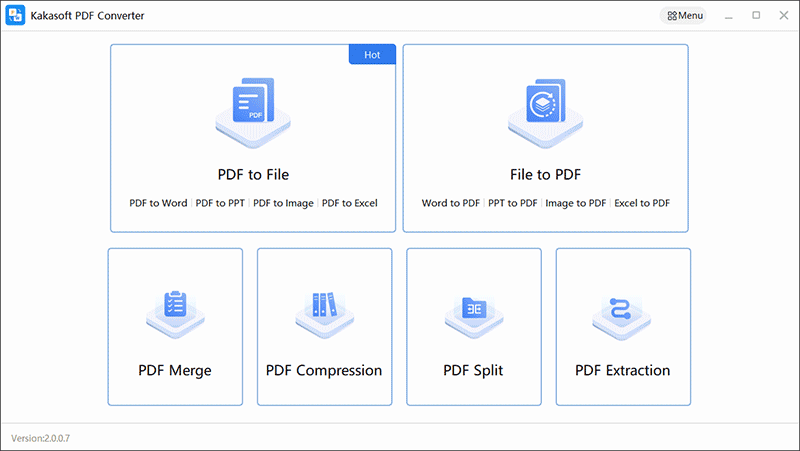Open PDF to Word conversion
The width and height of the screenshot is (800, 451).
158,203
